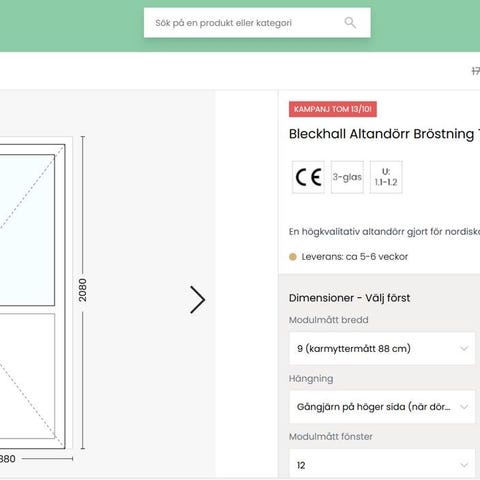This screenshot has width=480, height=480.
Task: Open the Hängning dropdown
Action: pyautogui.click(x=382, y=407)
